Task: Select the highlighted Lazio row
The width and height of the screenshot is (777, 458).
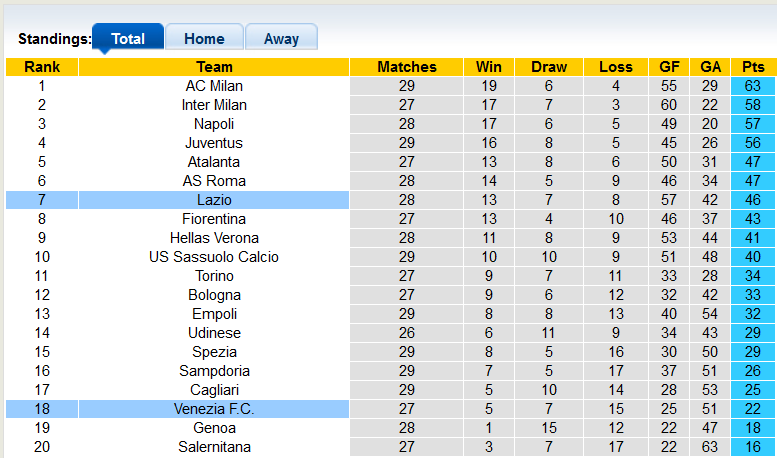Action: point(214,200)
